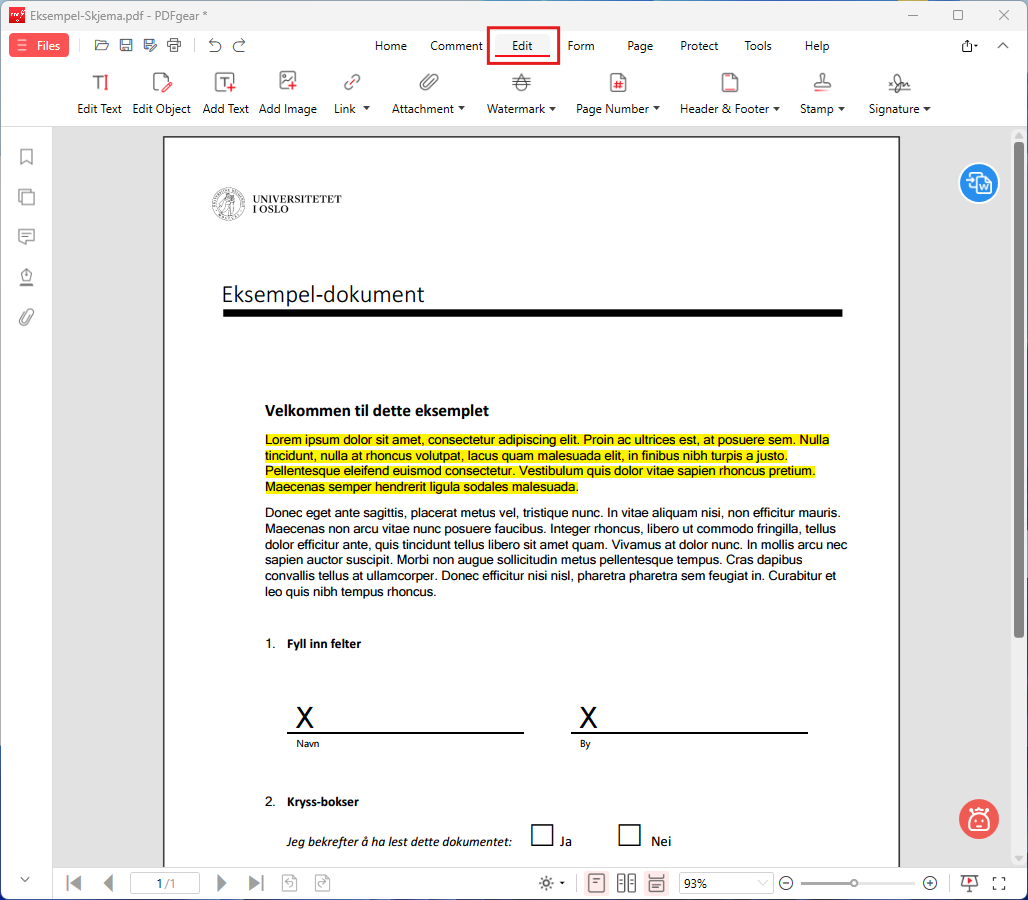
Task: Tick the "Ja" checkbox in the document
Action: 542,835
